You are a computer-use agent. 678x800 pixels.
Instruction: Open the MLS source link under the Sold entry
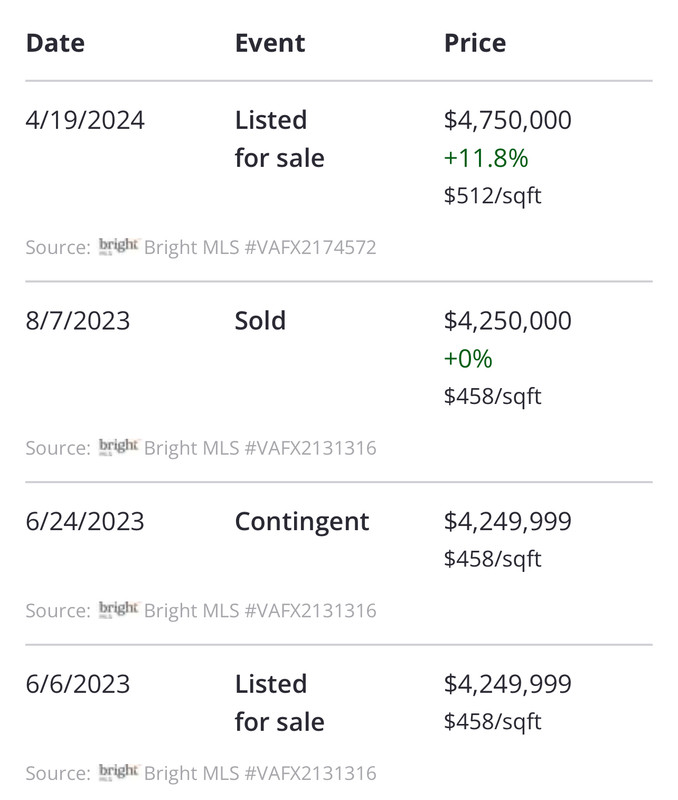coord(260,447)
